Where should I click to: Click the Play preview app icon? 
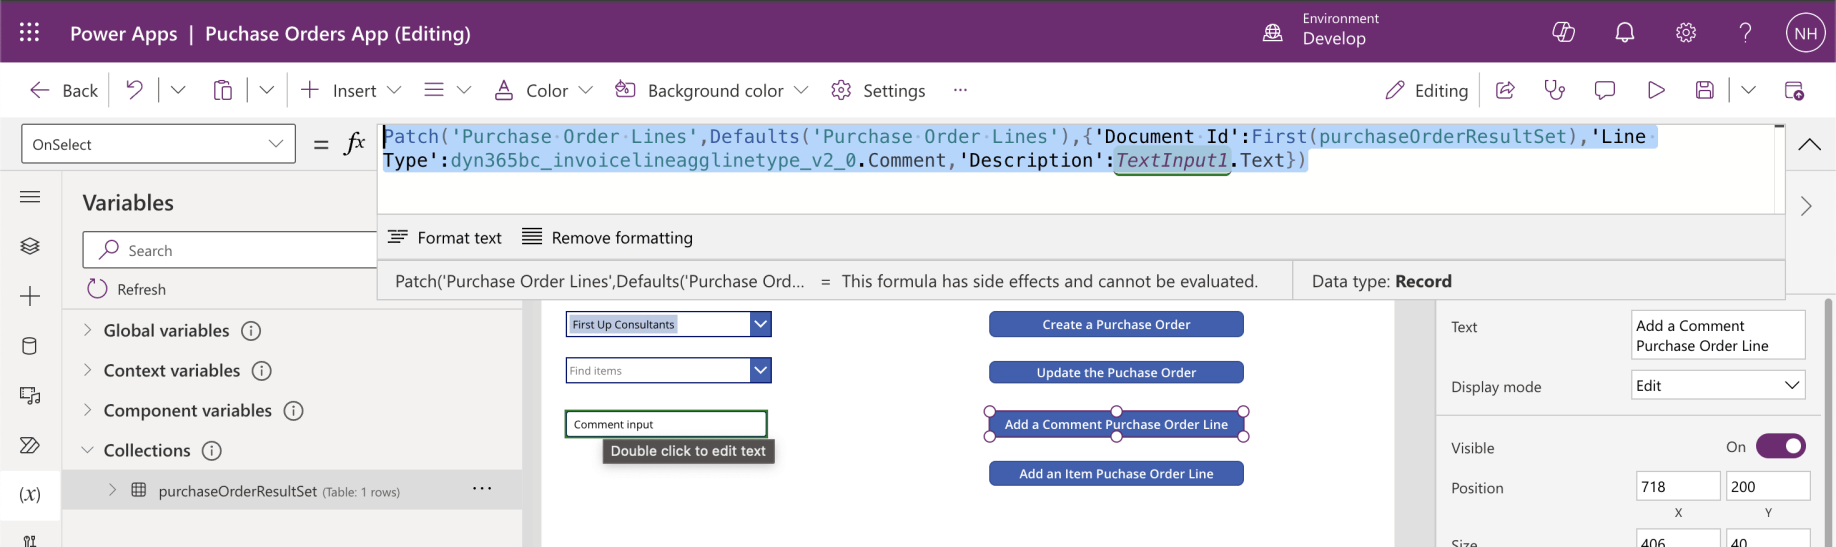pos(1656,90)
